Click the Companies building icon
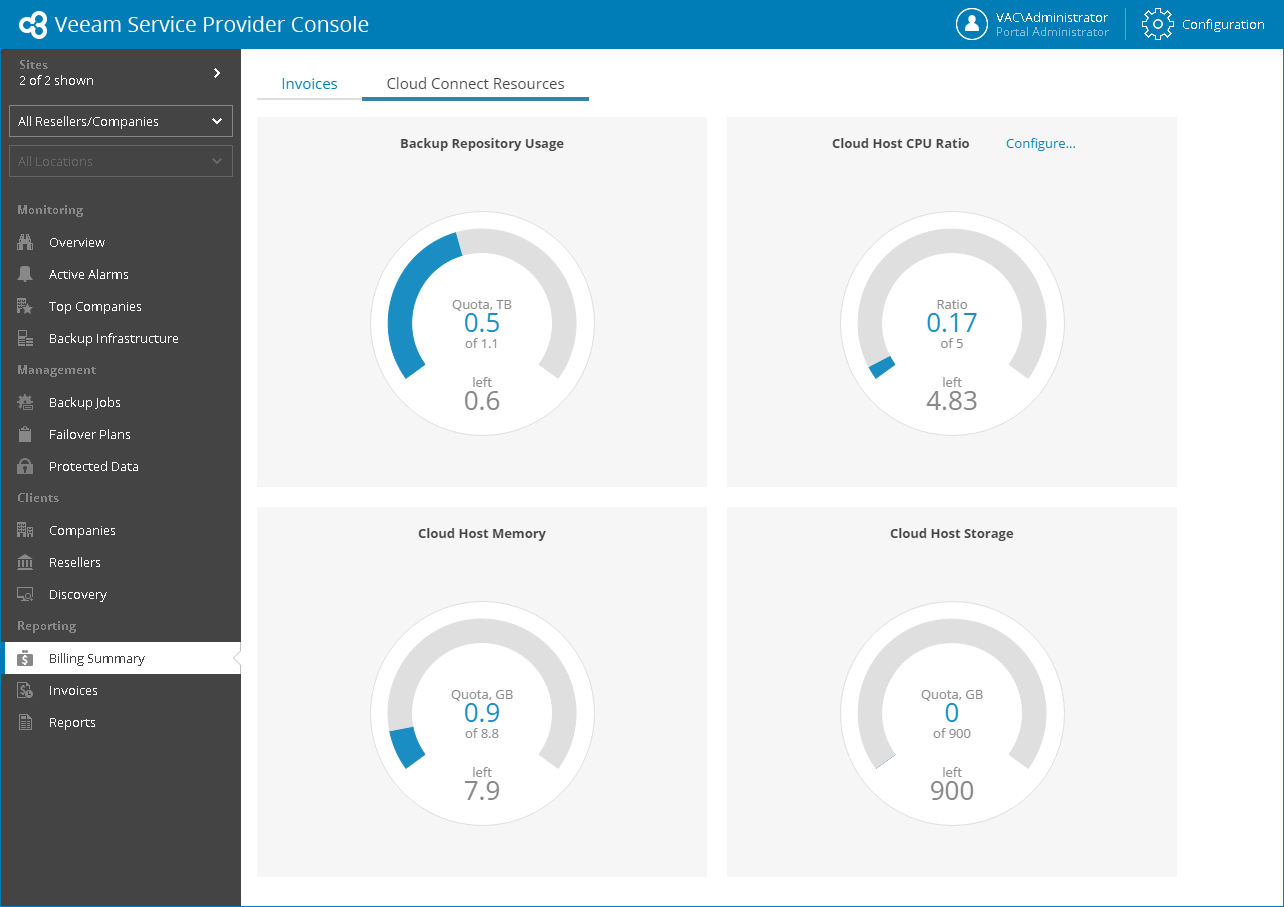1284x907 pixels. [26, 530]
